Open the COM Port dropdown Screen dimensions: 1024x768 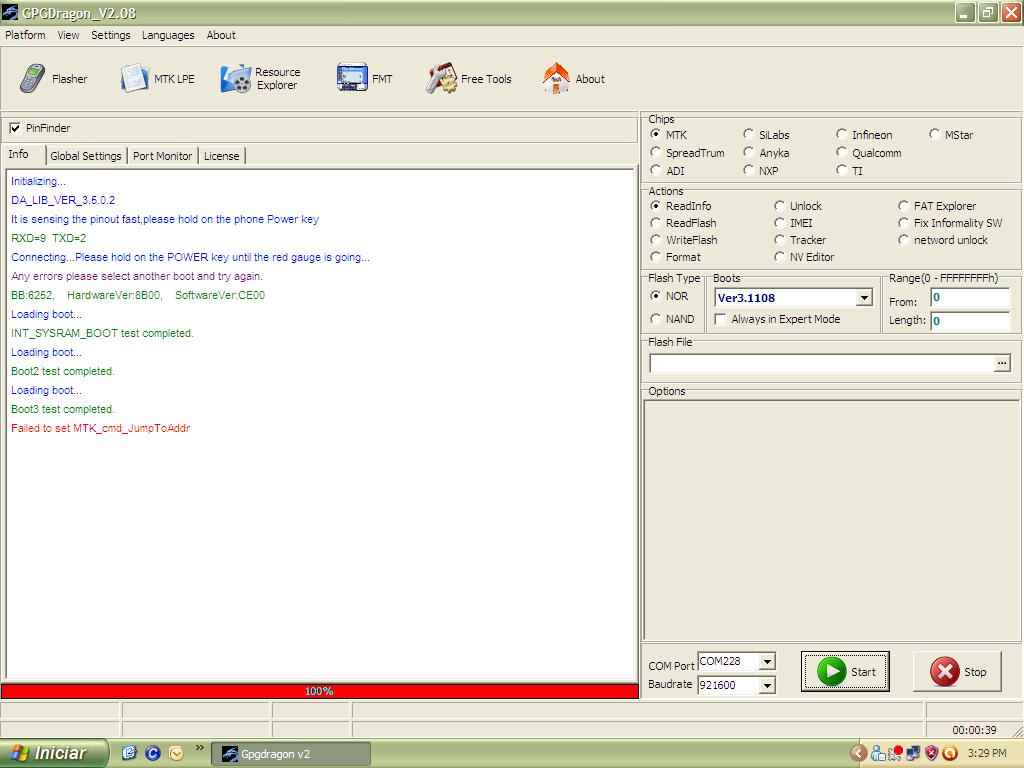(766, 662)
